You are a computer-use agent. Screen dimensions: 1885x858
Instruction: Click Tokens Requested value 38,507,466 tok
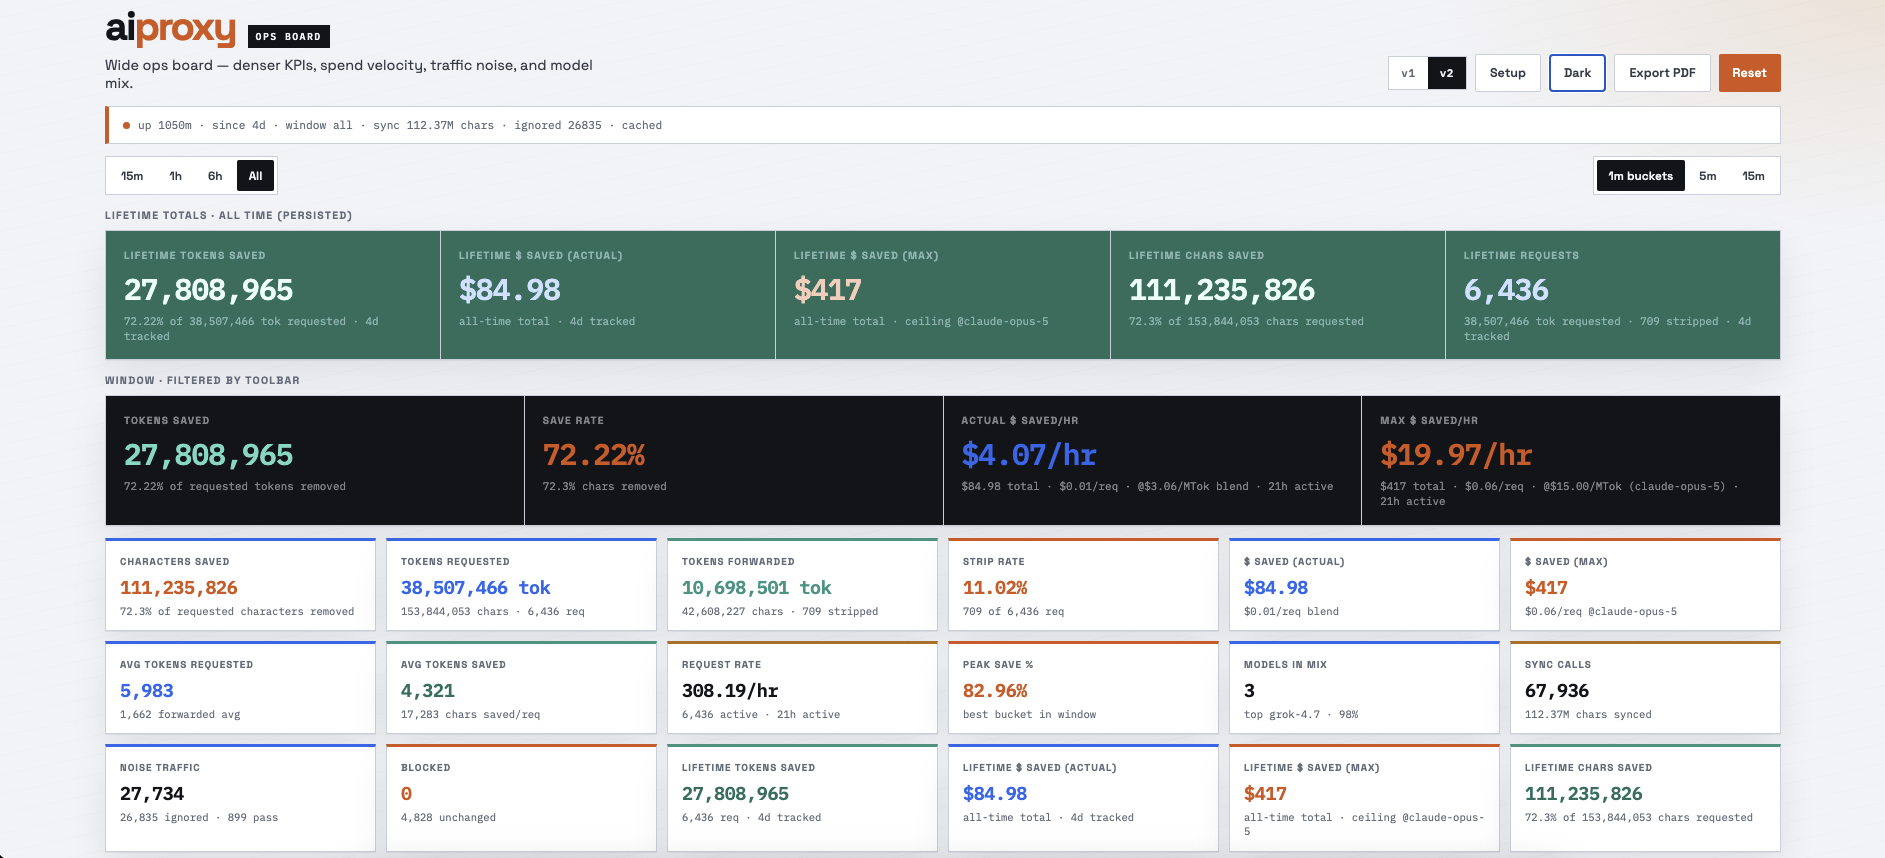(x=476, y=588)
